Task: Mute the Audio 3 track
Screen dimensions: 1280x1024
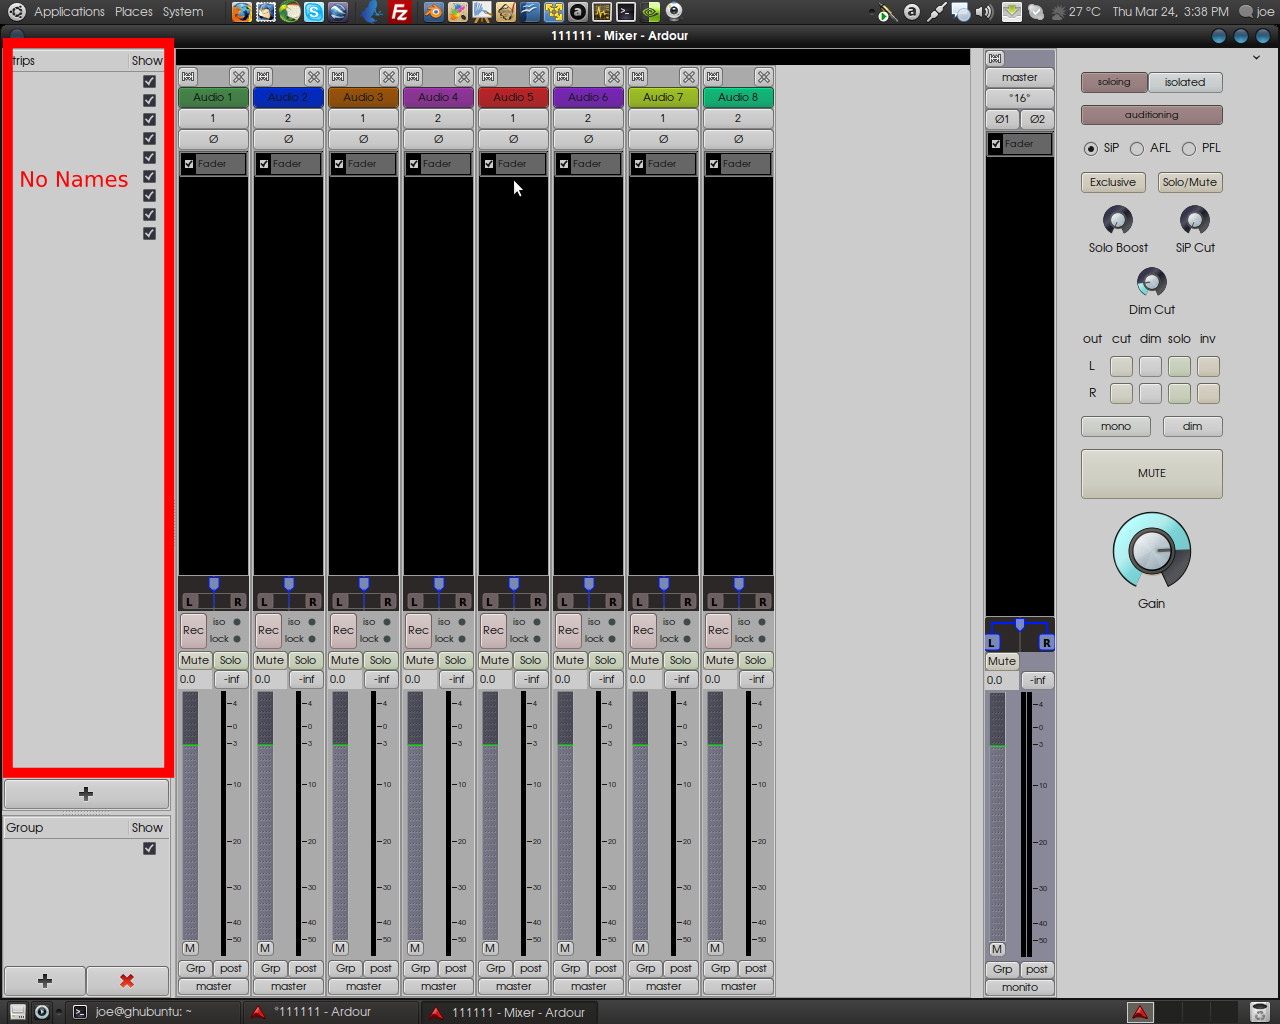Action: coord(345,660)
